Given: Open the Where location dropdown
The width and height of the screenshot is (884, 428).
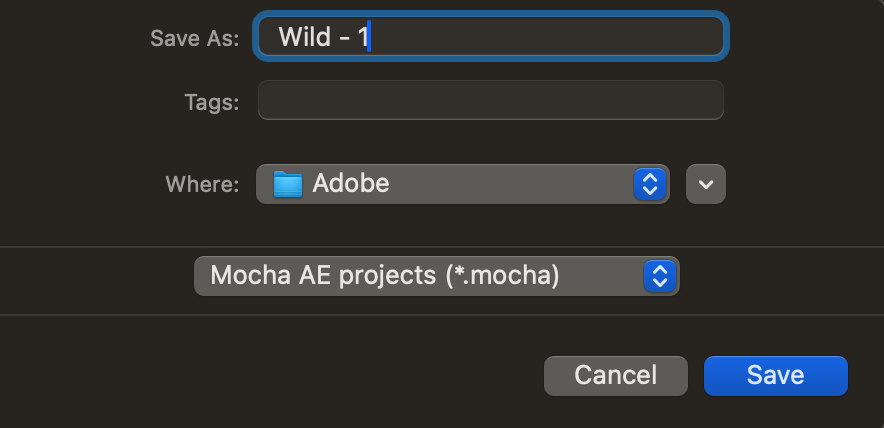Looking at the screenshot, I should point(462,184).
